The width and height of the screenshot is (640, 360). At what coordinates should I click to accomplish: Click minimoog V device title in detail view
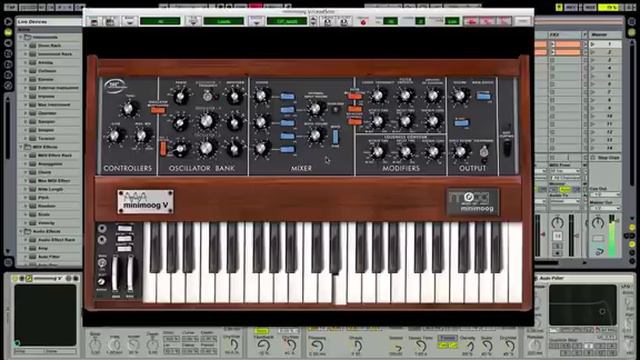click(48, 278)
